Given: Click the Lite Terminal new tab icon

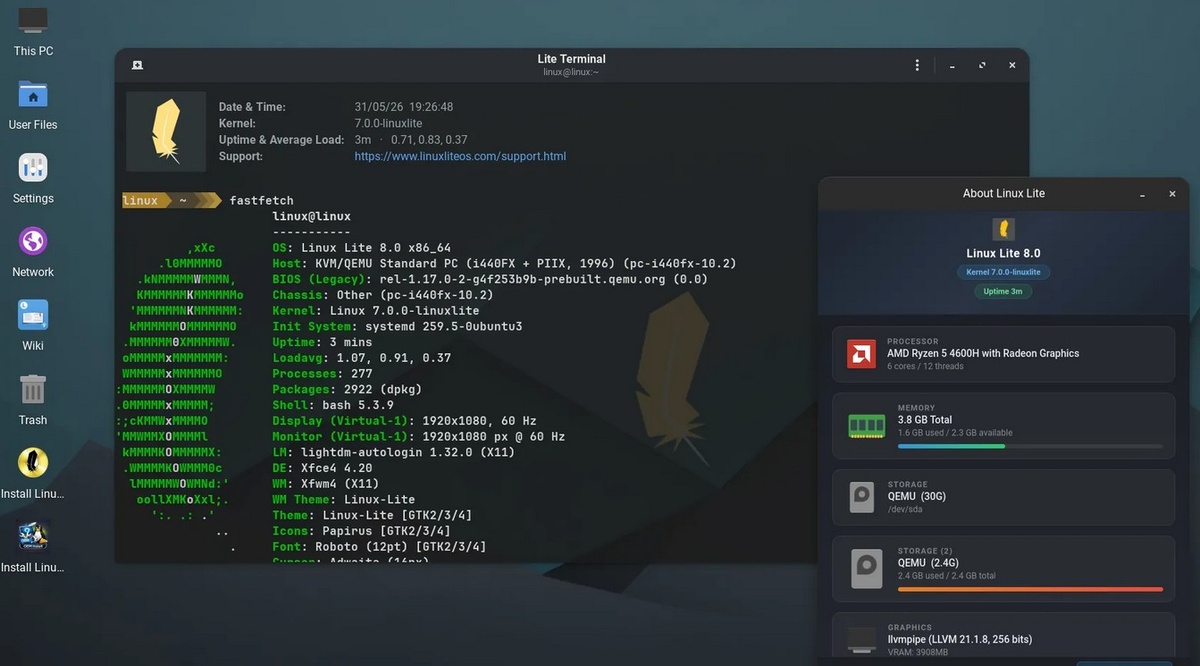Looking at the screenshot, I should [x=137, y=65].
